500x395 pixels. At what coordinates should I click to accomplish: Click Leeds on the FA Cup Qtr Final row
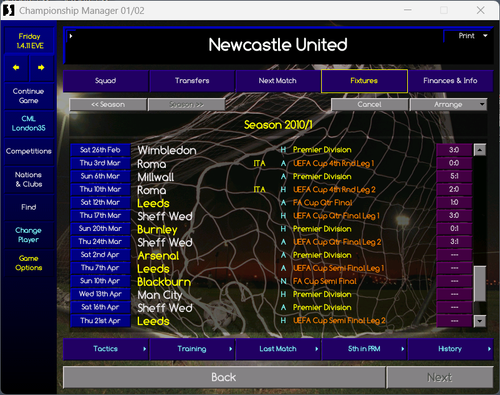(153, 203)
